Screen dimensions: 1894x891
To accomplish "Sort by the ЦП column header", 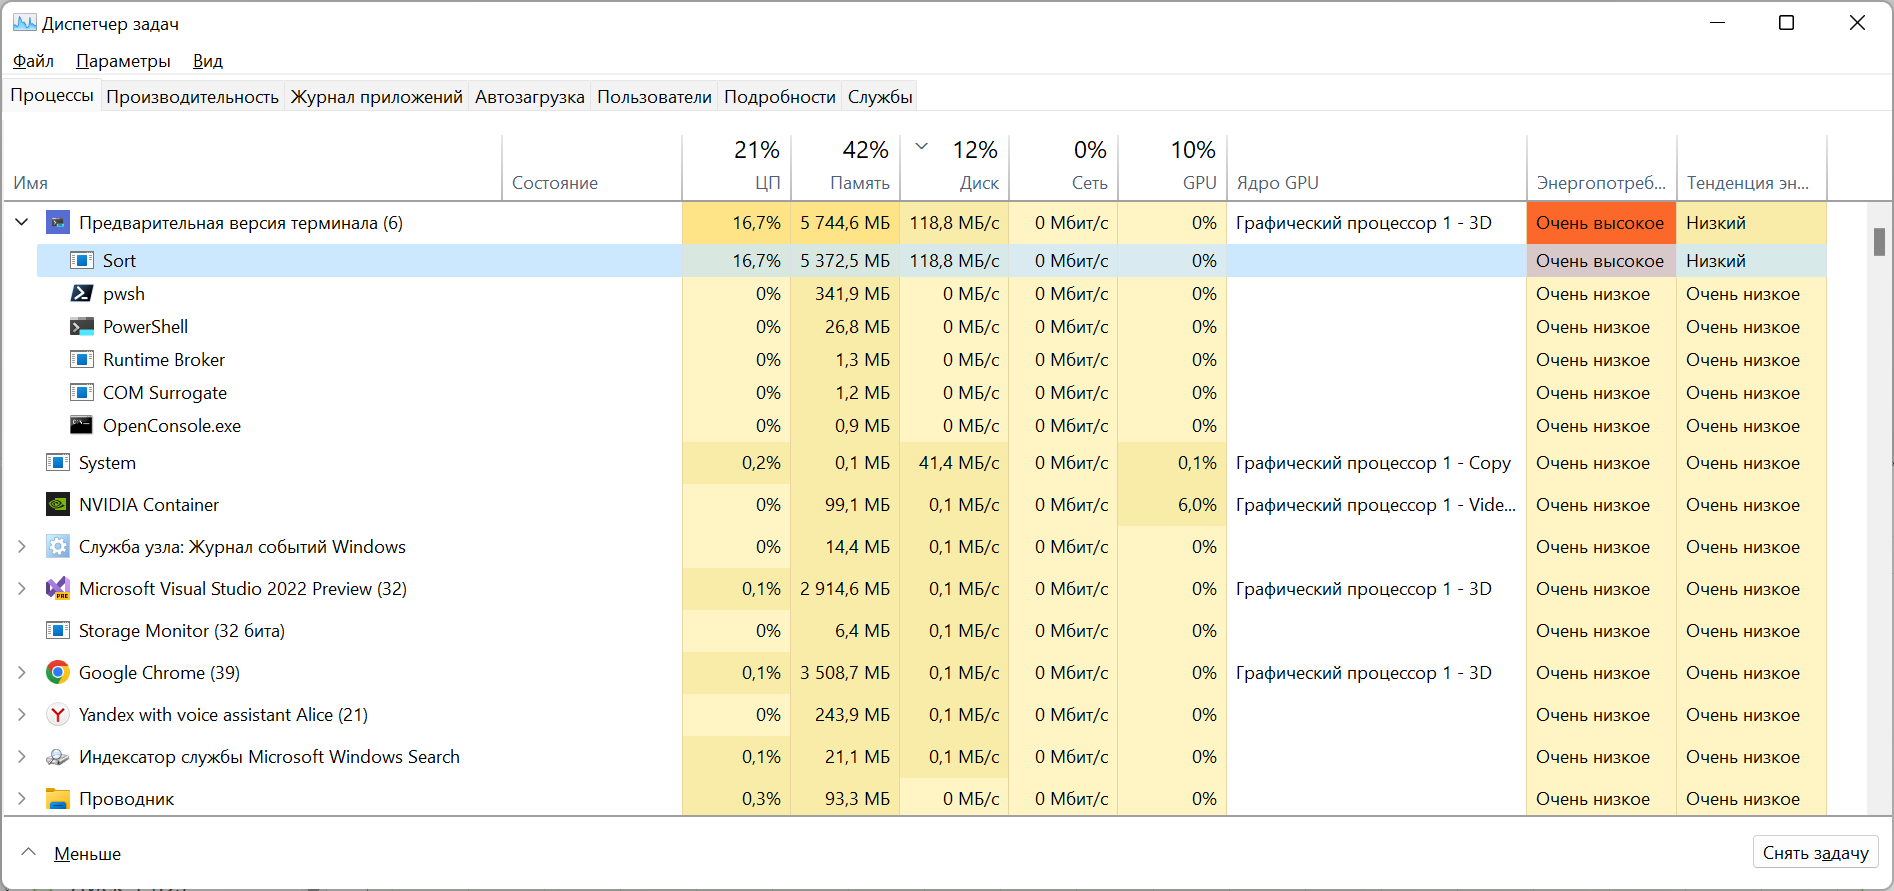I will click(x=736, y=168).
